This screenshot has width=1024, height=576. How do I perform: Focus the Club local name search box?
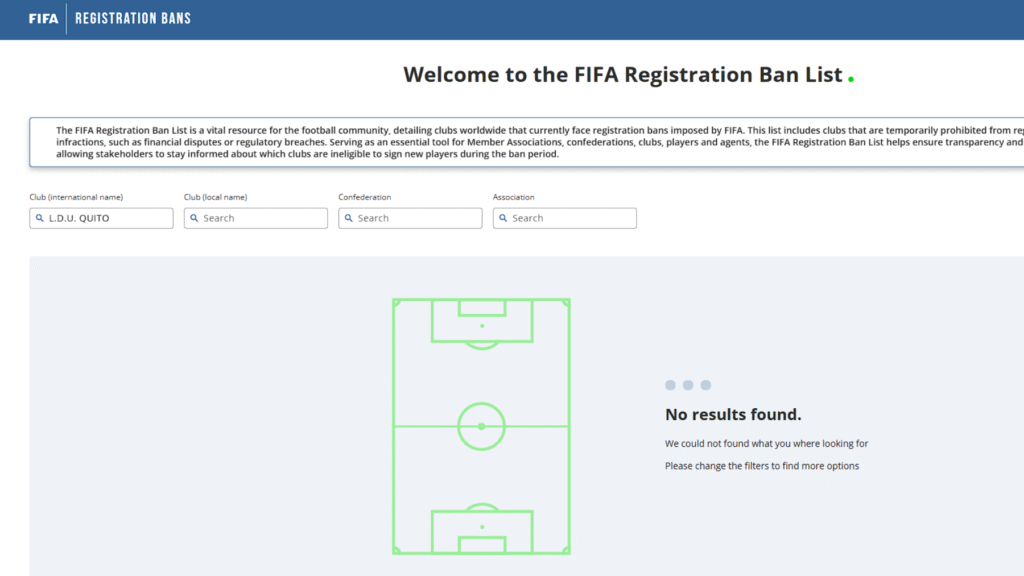pos(256,218)
